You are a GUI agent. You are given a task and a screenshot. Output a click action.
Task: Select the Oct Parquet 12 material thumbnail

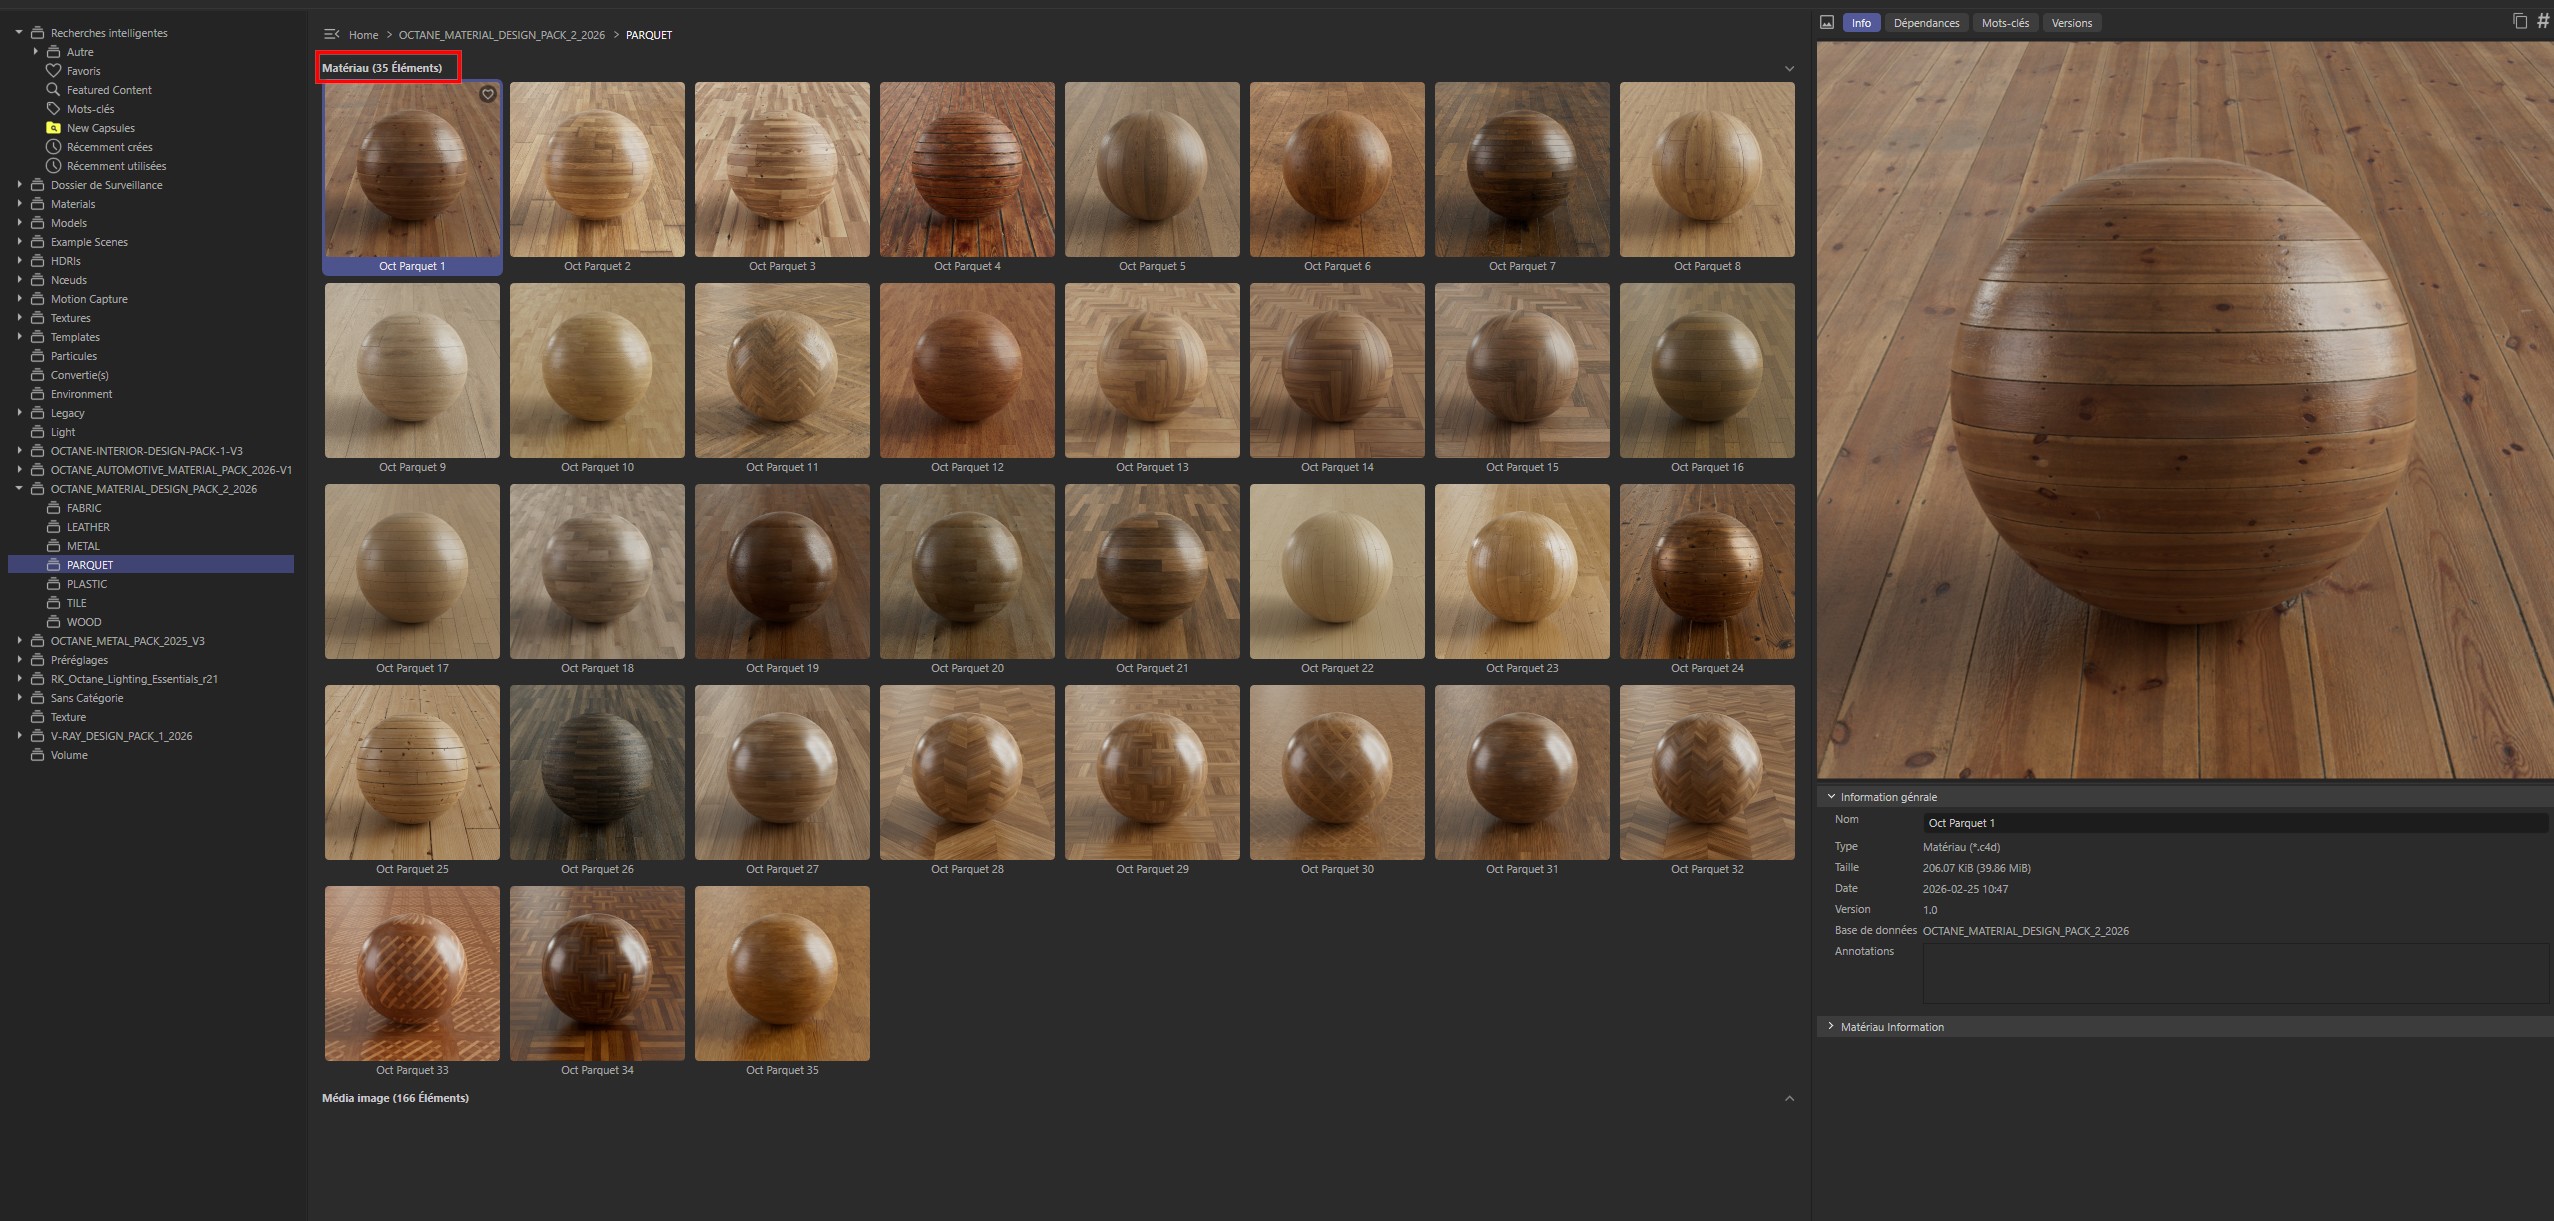pos(966,370)
